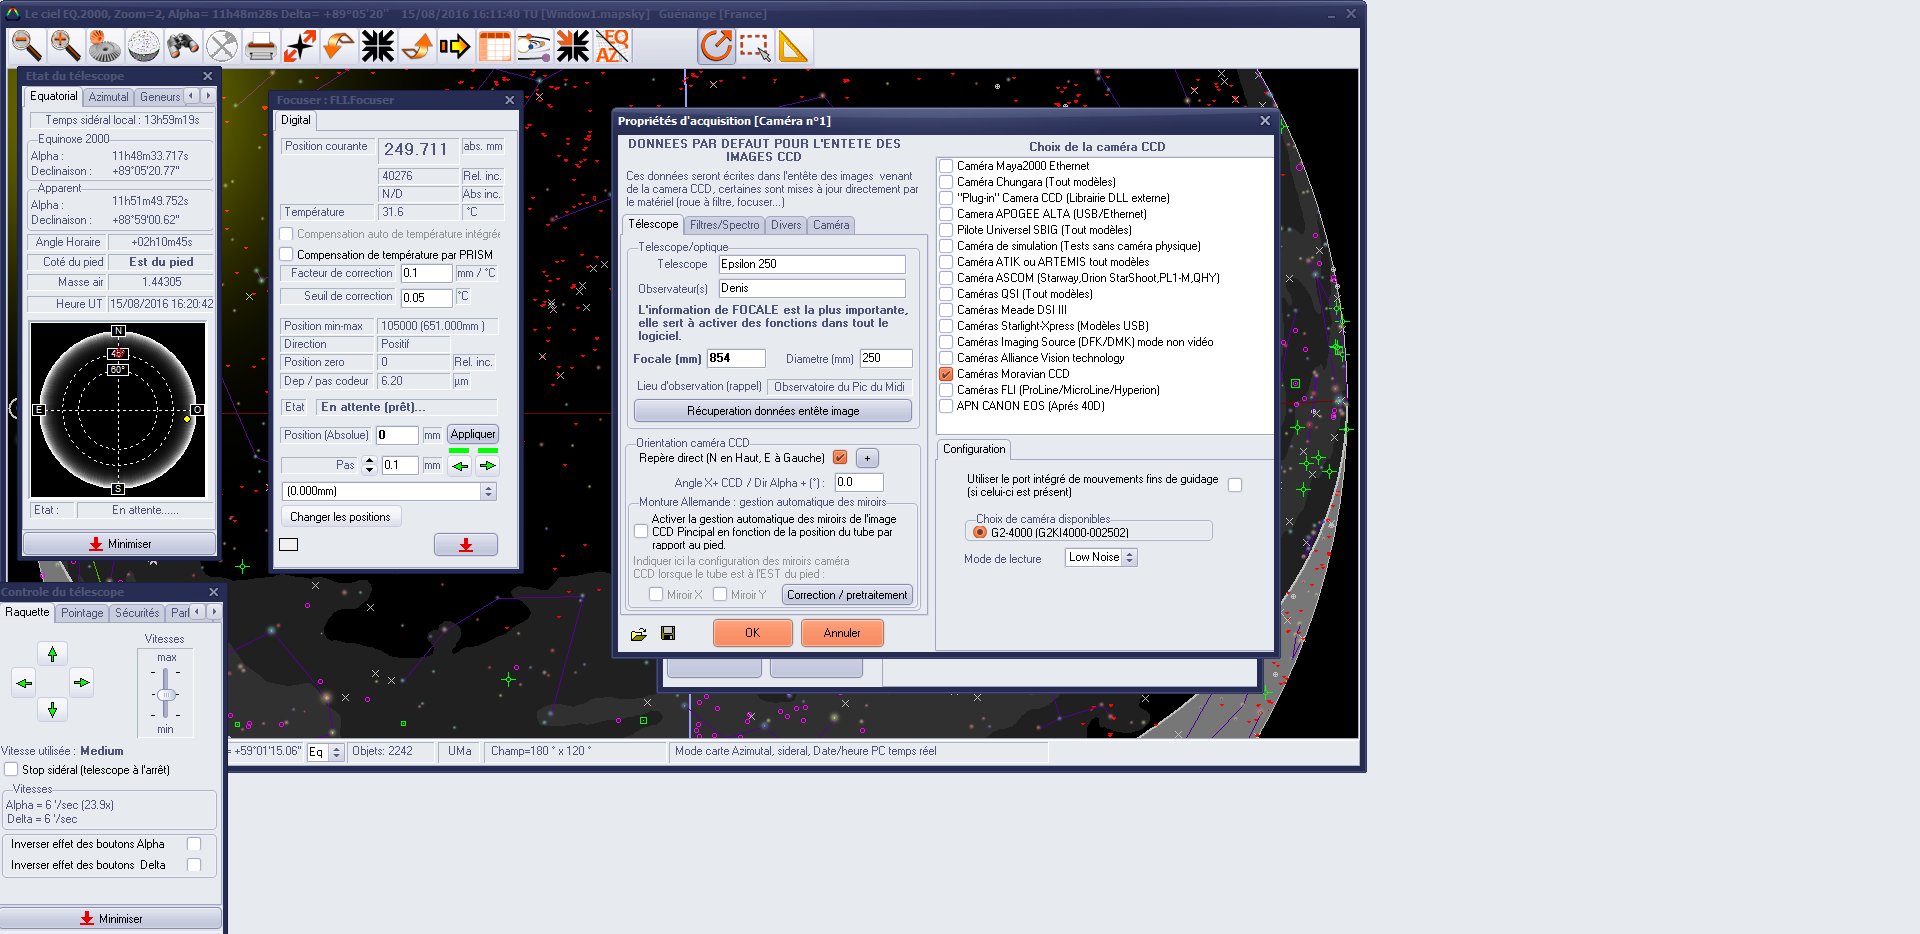Viewport: 1920px width, 934px height.
Task: Adjust the Vitesses speed slider
Action: coord(166,694)
